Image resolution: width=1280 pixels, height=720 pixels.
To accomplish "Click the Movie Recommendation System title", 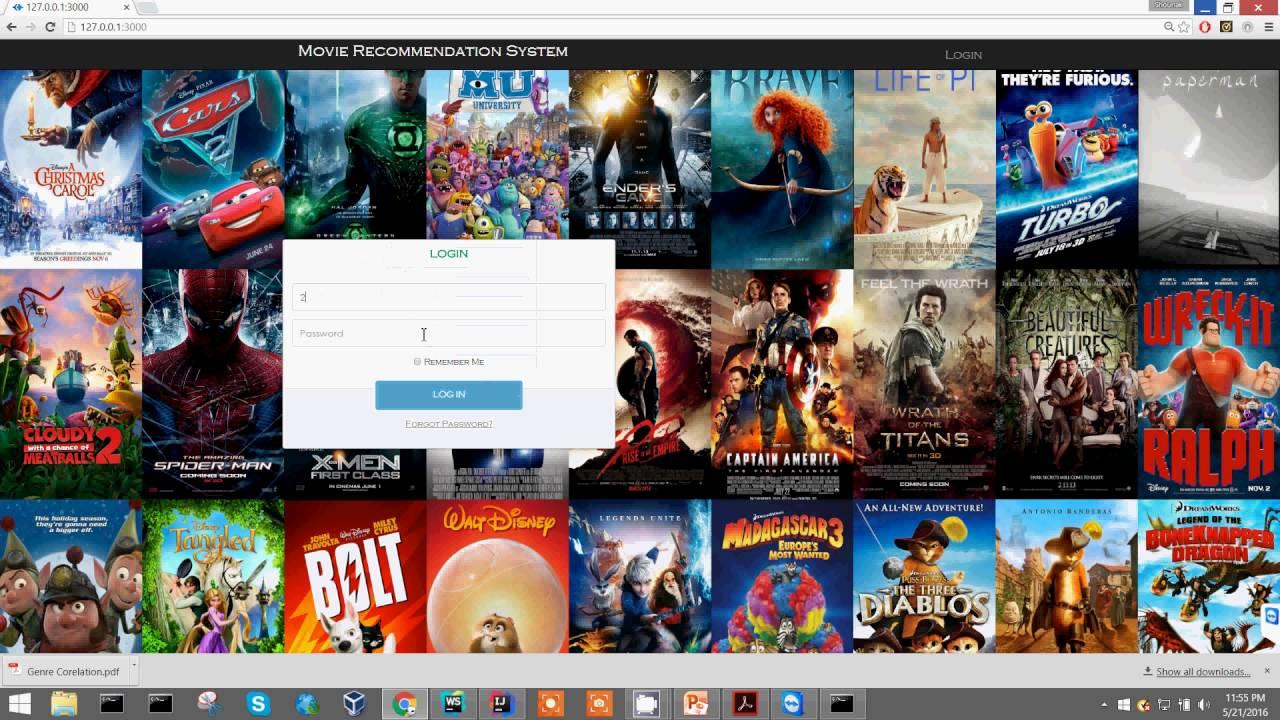I will 433,51.
